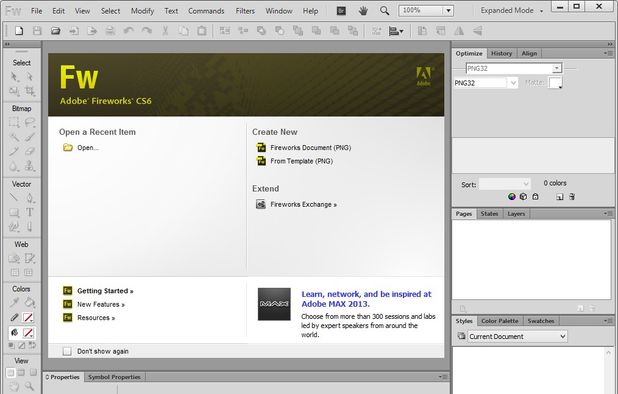This screenshot has width=618, height=394.
Task: Toggle Show slices and hotspots button
Action: (28, 272)
